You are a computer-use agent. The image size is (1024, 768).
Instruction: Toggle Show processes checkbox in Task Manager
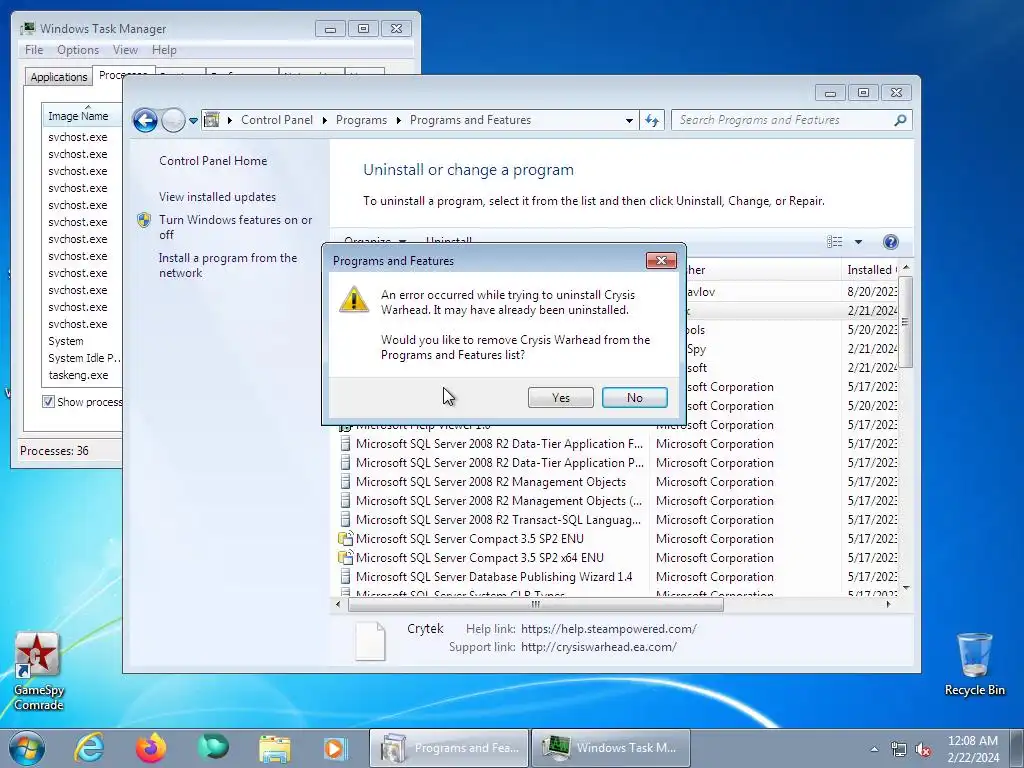(48, 402)
